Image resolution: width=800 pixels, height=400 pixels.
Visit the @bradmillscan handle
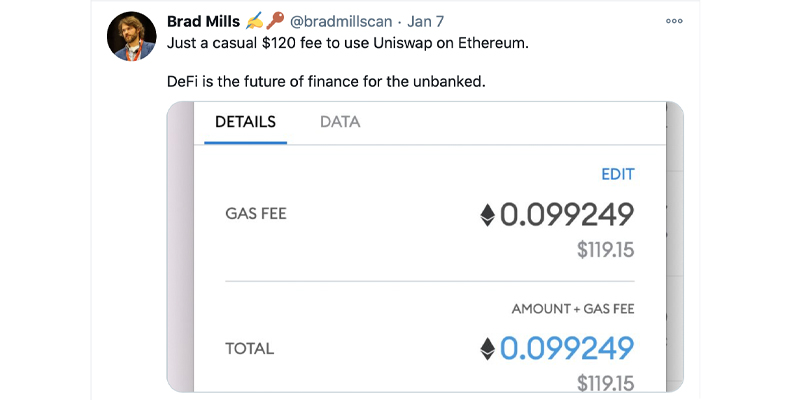coord(342,22)
